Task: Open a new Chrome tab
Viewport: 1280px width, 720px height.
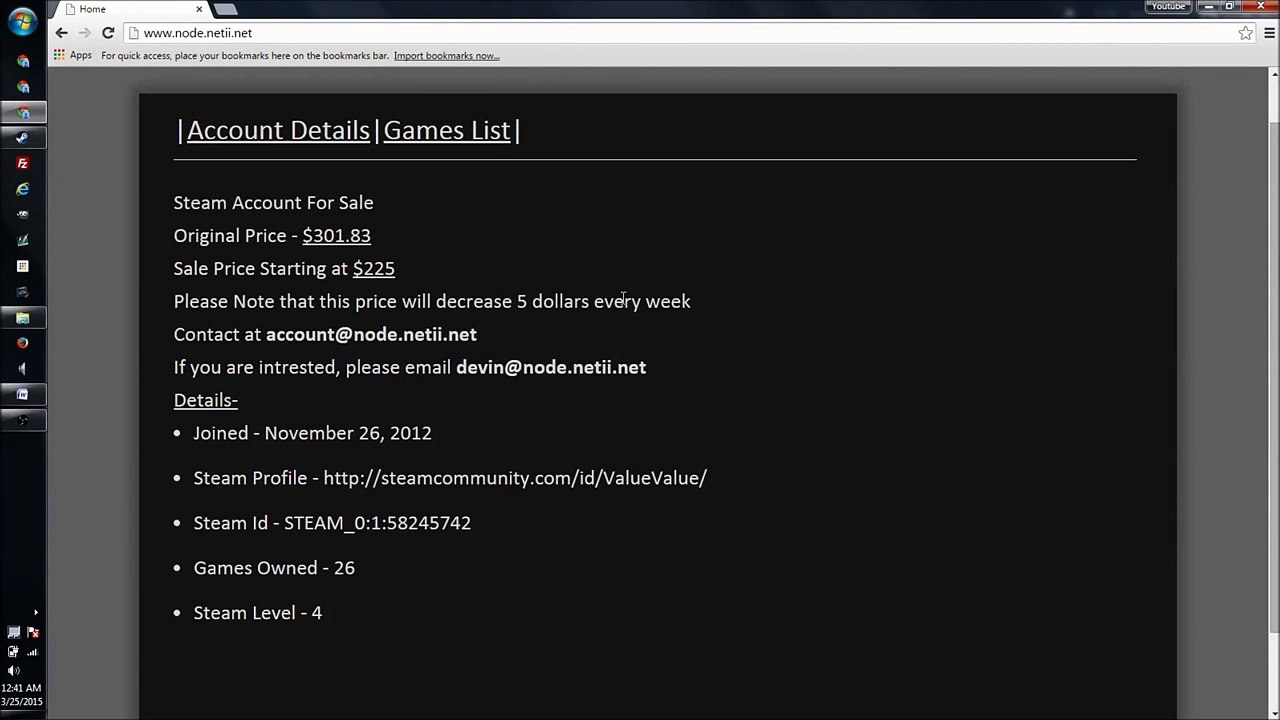Action: (226, 9)
